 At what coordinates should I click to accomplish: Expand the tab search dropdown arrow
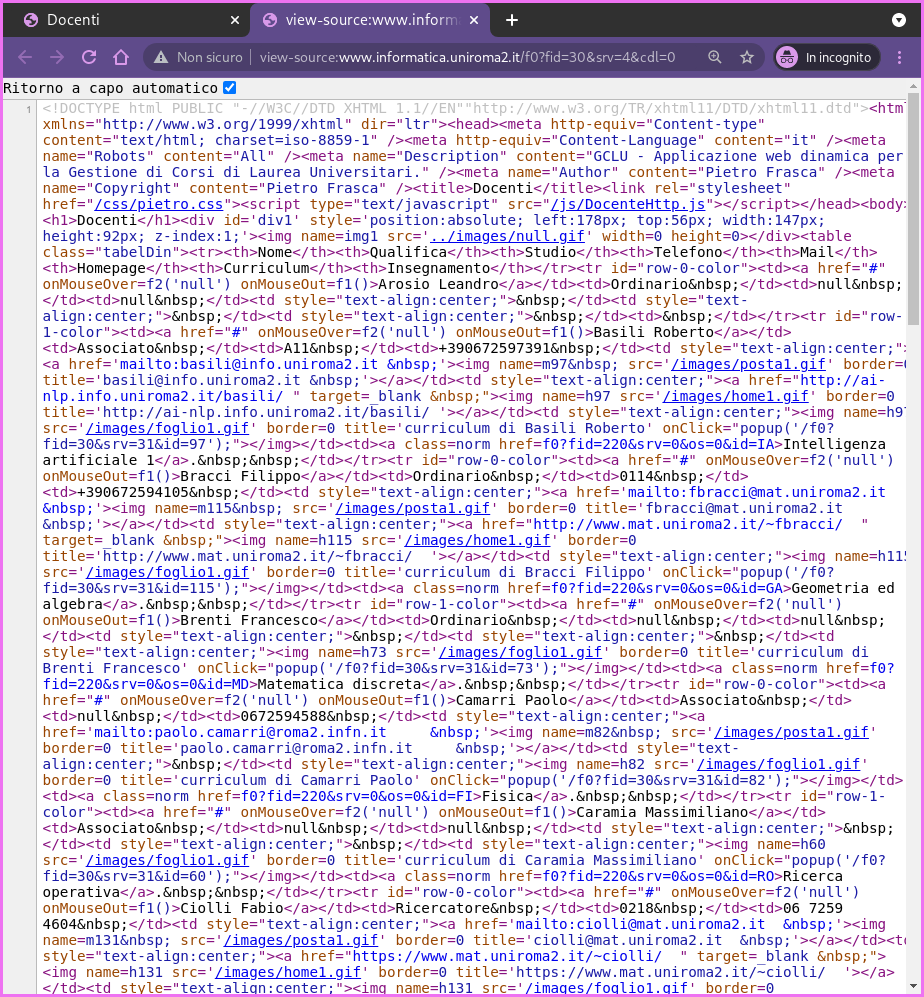pos(899,20)
